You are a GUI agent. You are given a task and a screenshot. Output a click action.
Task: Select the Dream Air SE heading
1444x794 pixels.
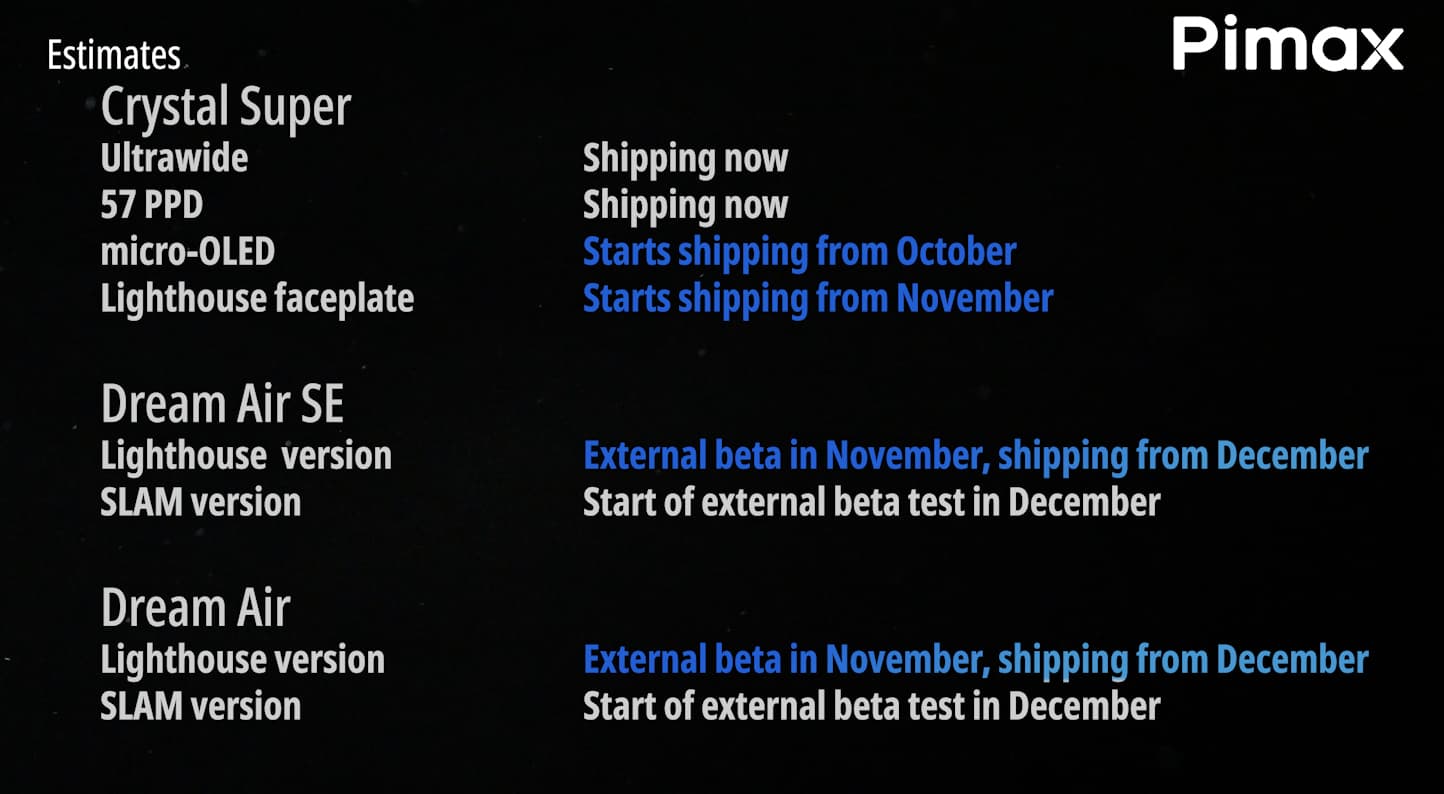point(222,404)
